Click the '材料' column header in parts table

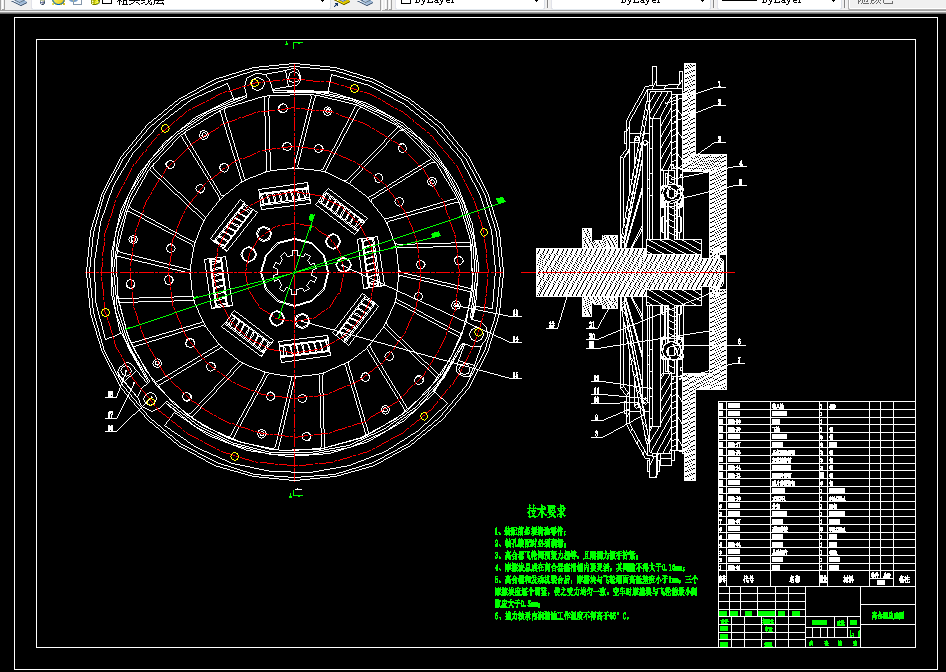tap(848, 579)
